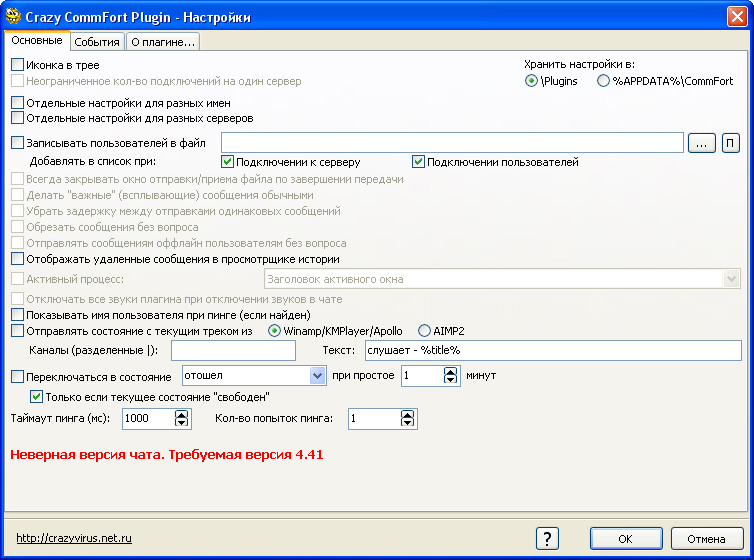The width and height of the screenshot is (754, 560).
Task: Open the "О плагине..." tab
Action: [163, 41]
